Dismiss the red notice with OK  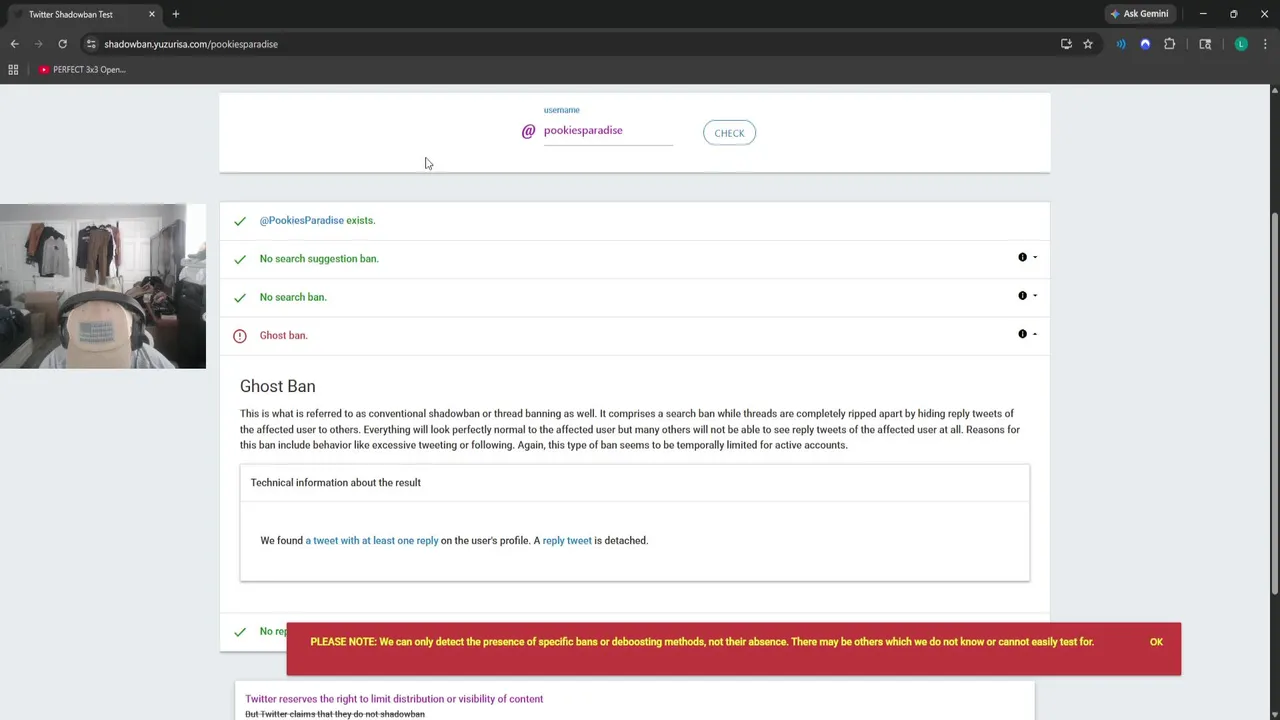1156,642
